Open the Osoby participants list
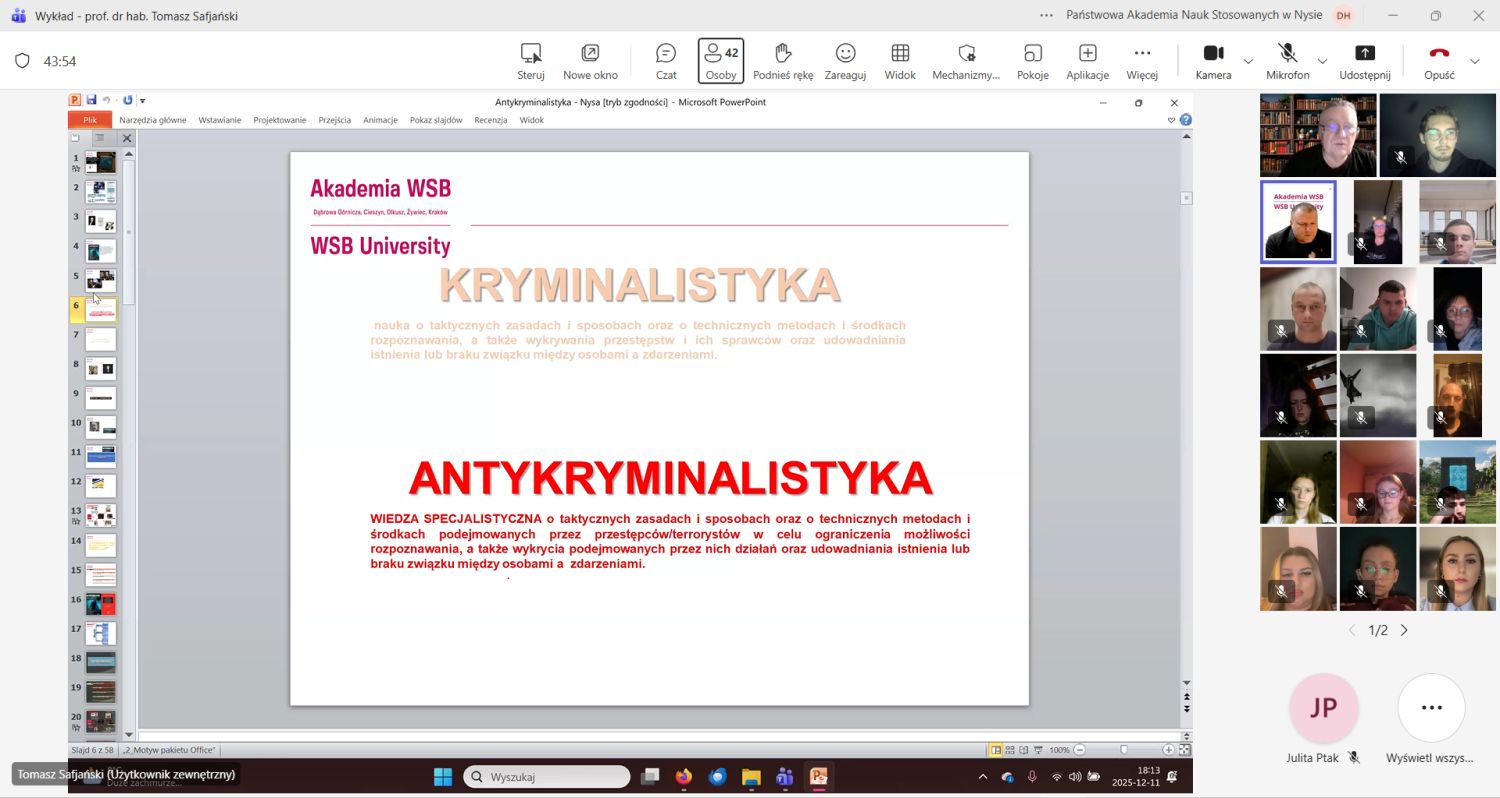Viewport: 1500px width, 798px height. pyautogui.click(x=721, y=61)
